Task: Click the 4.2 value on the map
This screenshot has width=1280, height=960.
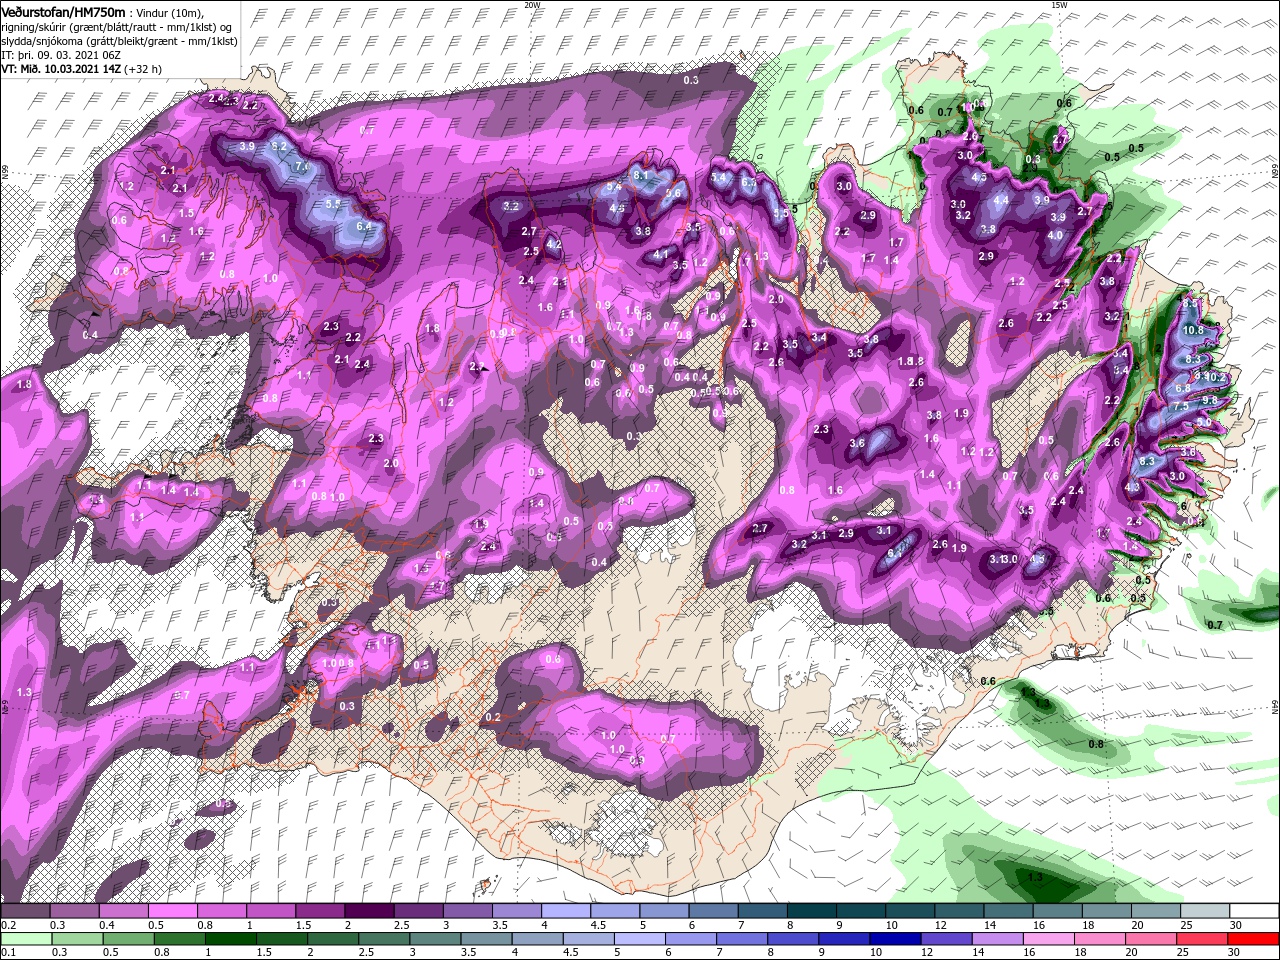Action: click(x=554, y=244)
